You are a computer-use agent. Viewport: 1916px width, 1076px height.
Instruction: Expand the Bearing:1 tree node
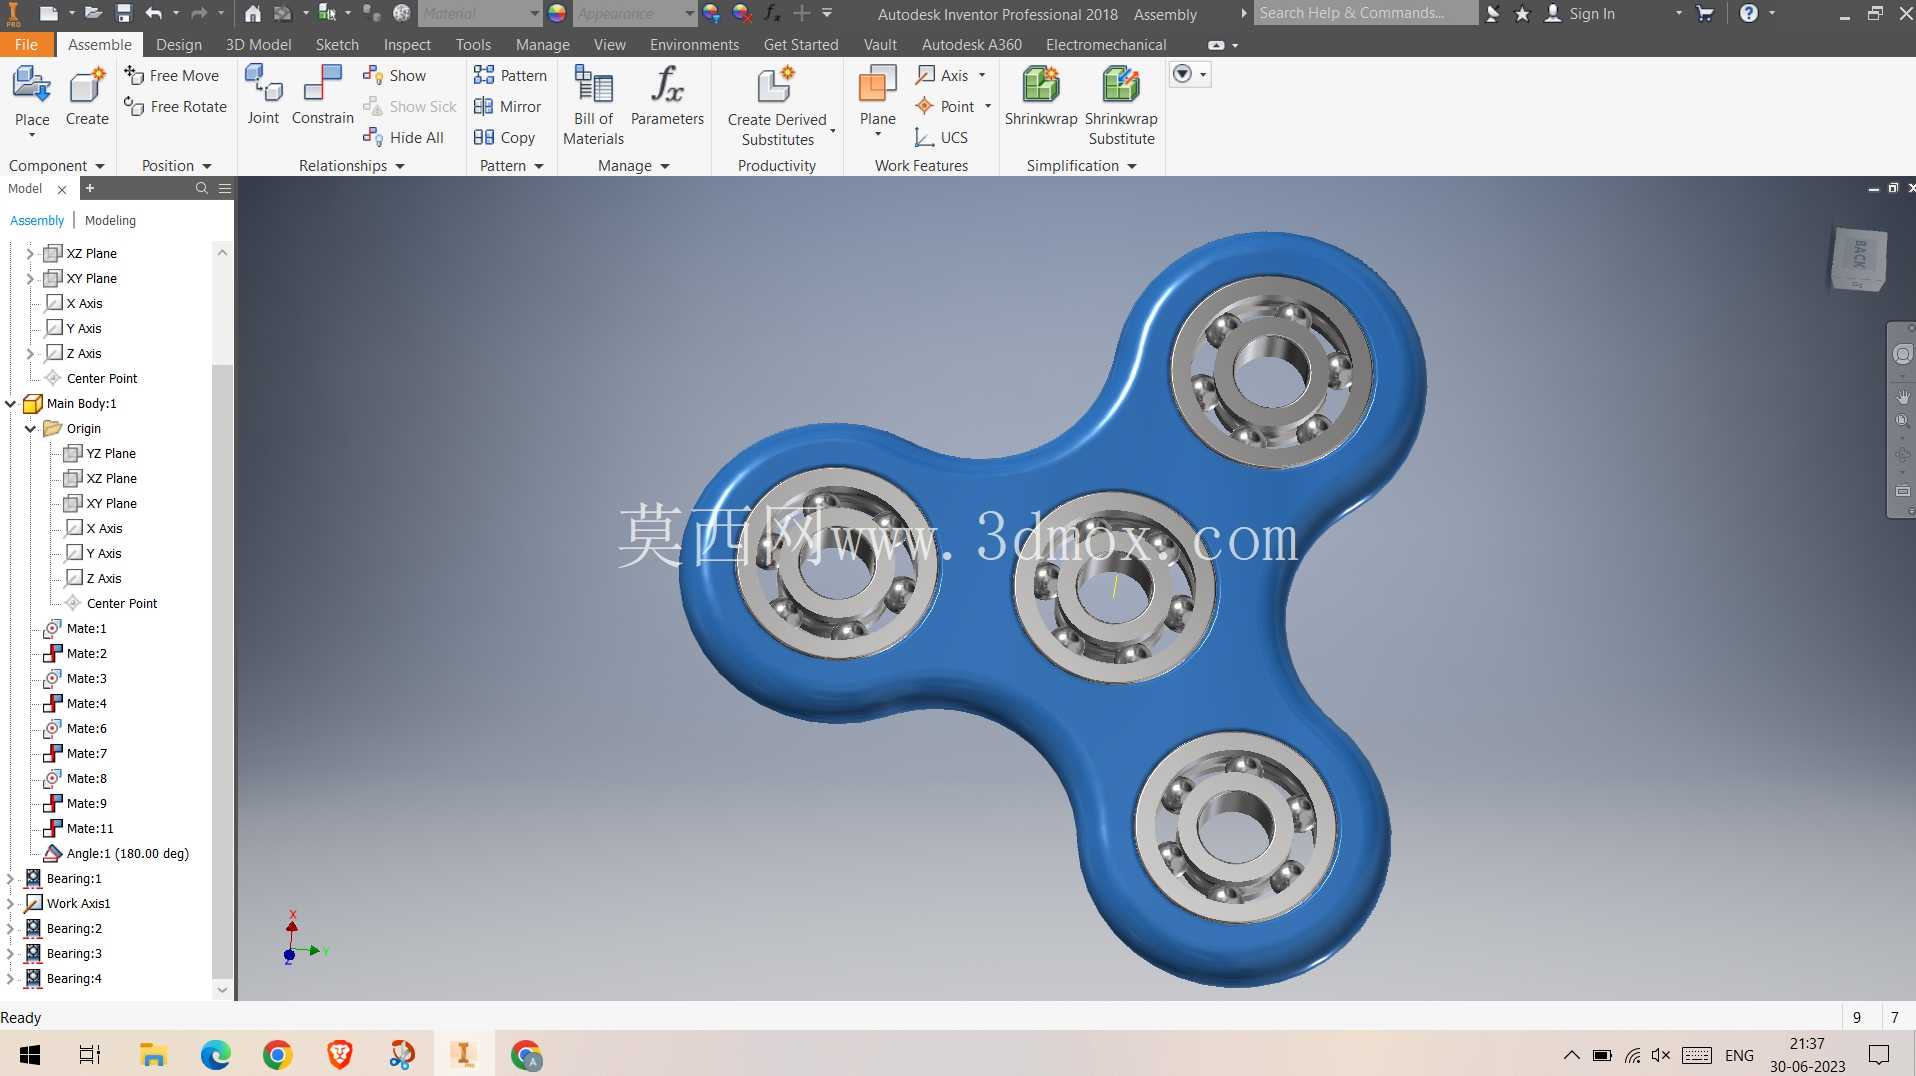(x=11, y=878)
